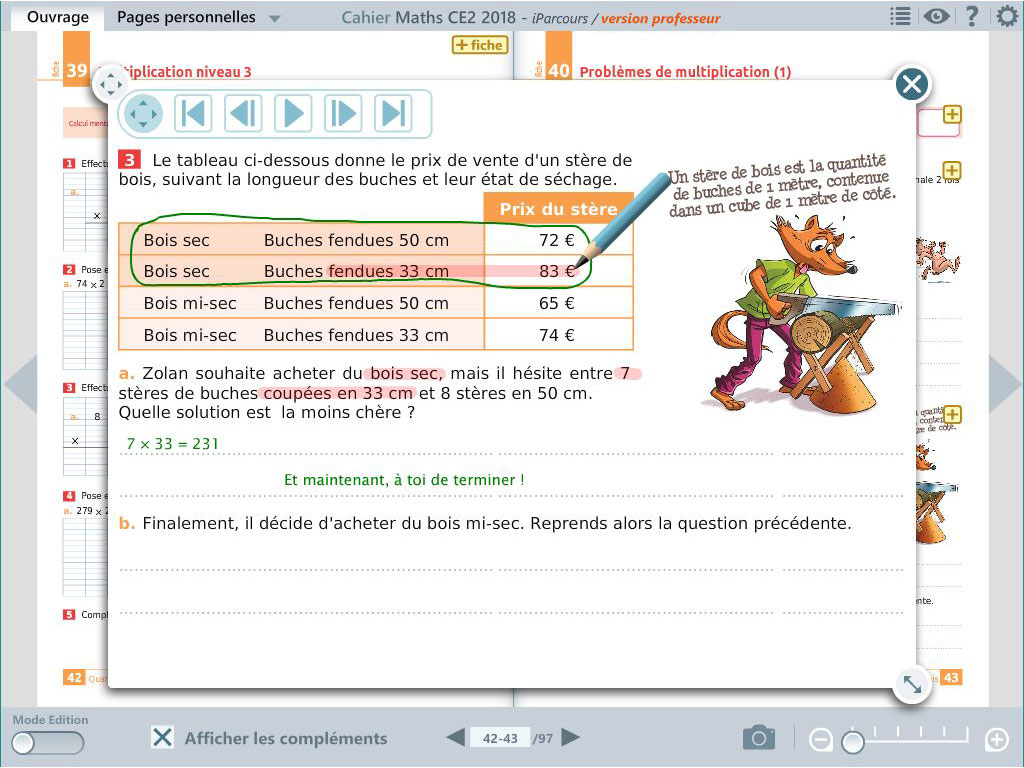
Task: Open settings gear icon
Action: (x=1007, y=17)
